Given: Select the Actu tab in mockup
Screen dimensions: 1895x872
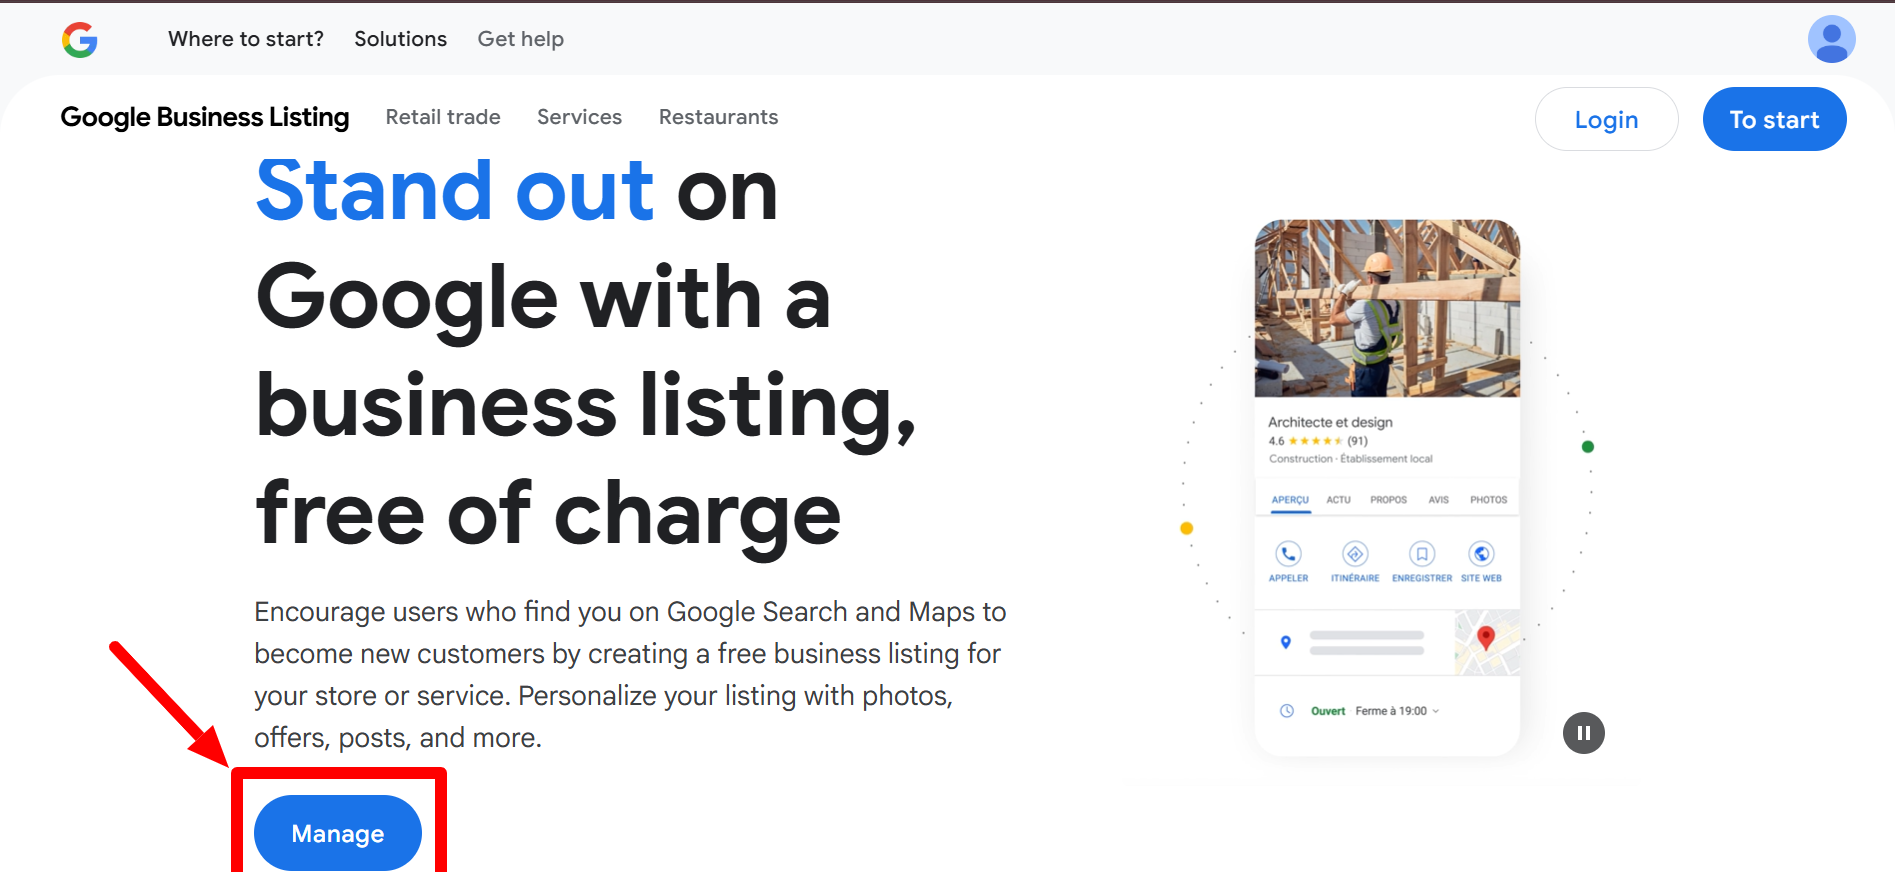Looking at the screenshot, I should tap(1338, 500).
